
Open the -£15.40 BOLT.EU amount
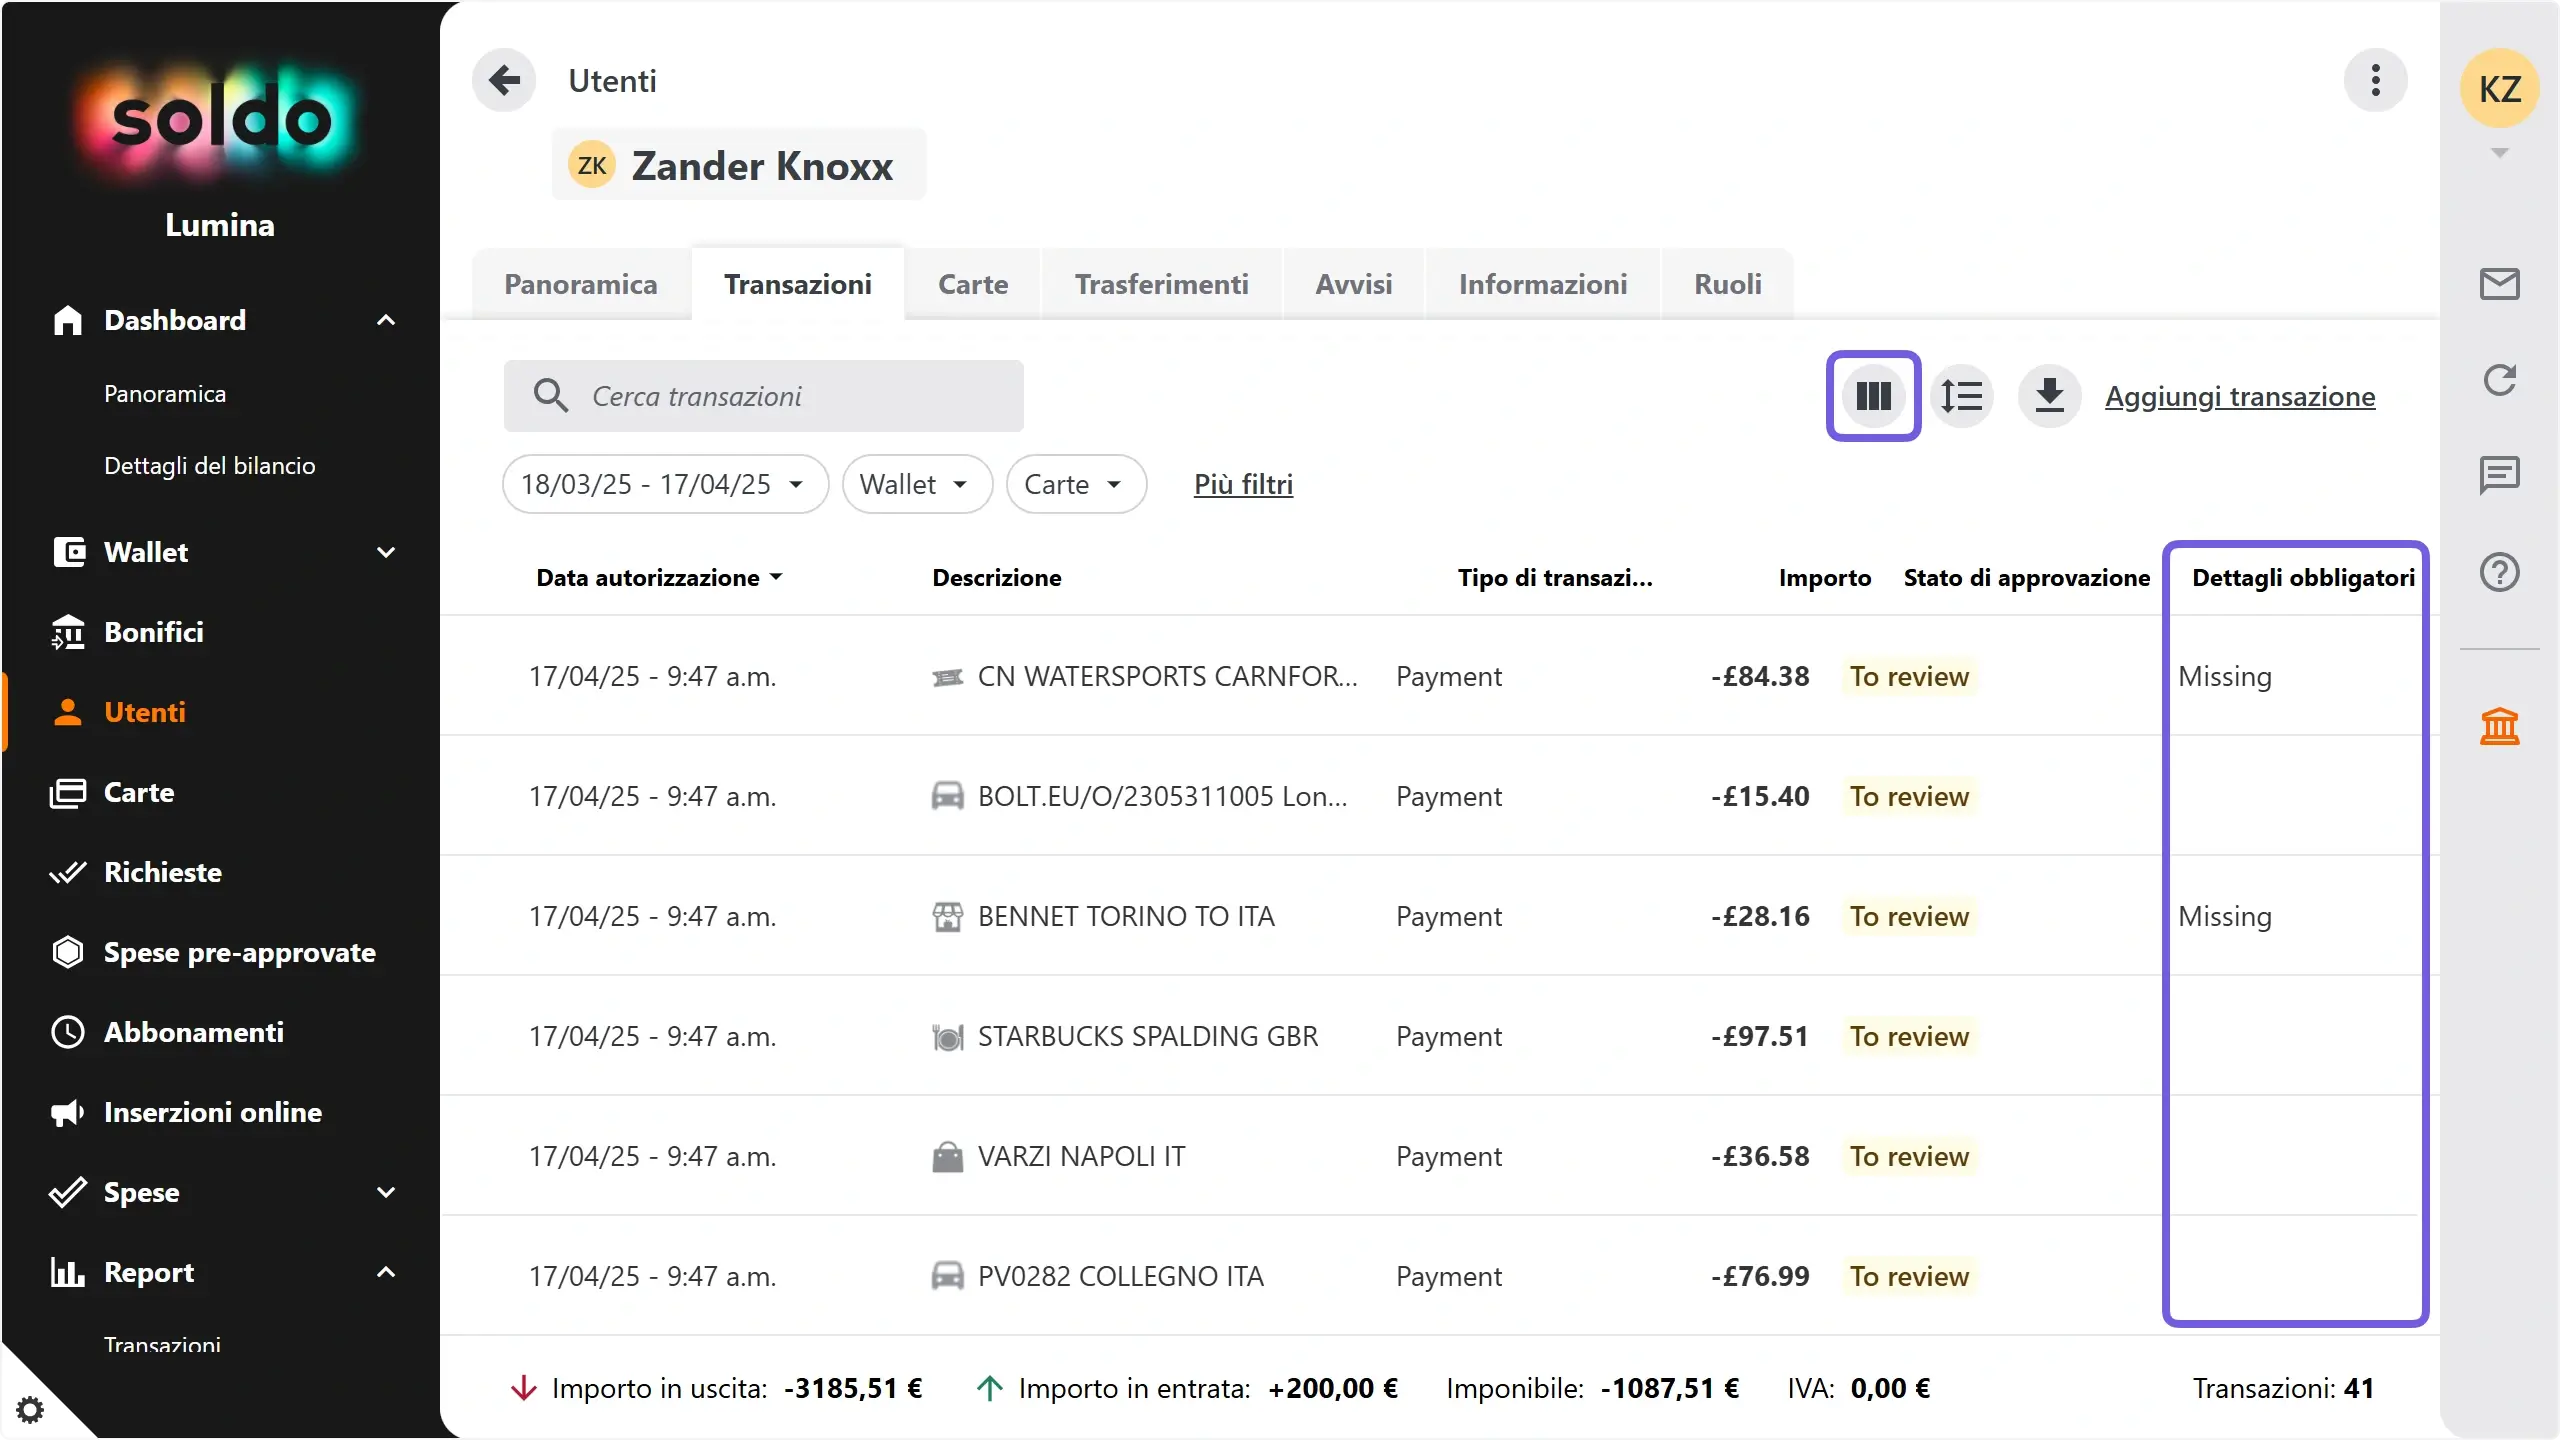pyautogui.click(x=1760, y=797)
